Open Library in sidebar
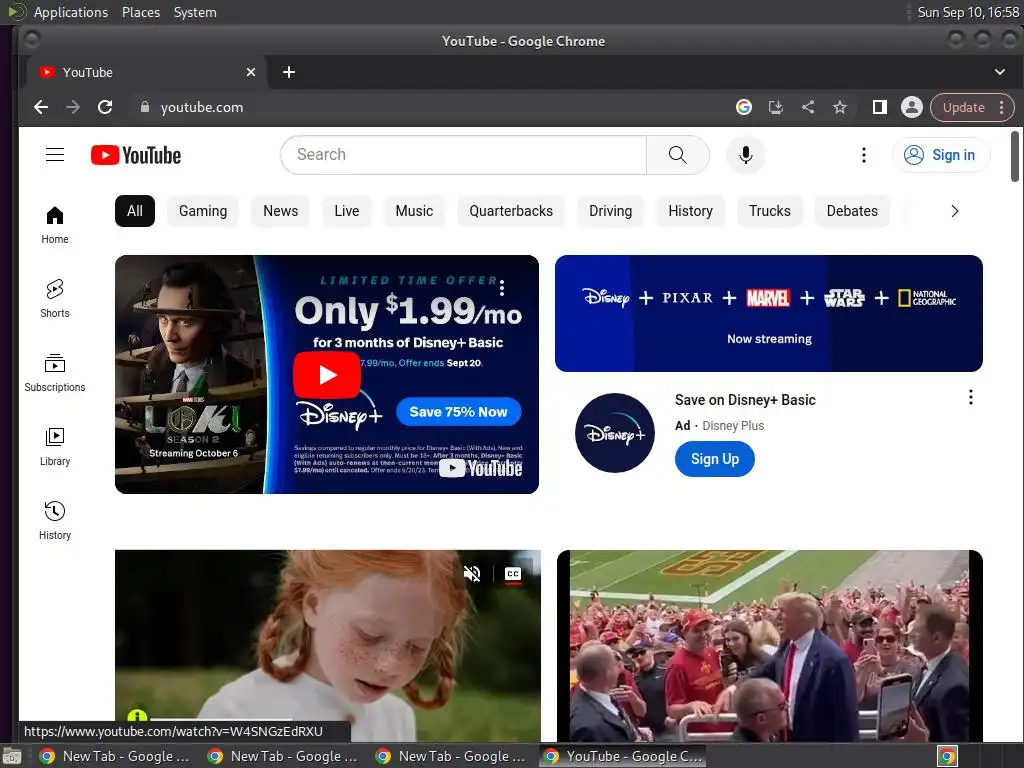This screenshot has width=1024, height=768. point(55,446)
